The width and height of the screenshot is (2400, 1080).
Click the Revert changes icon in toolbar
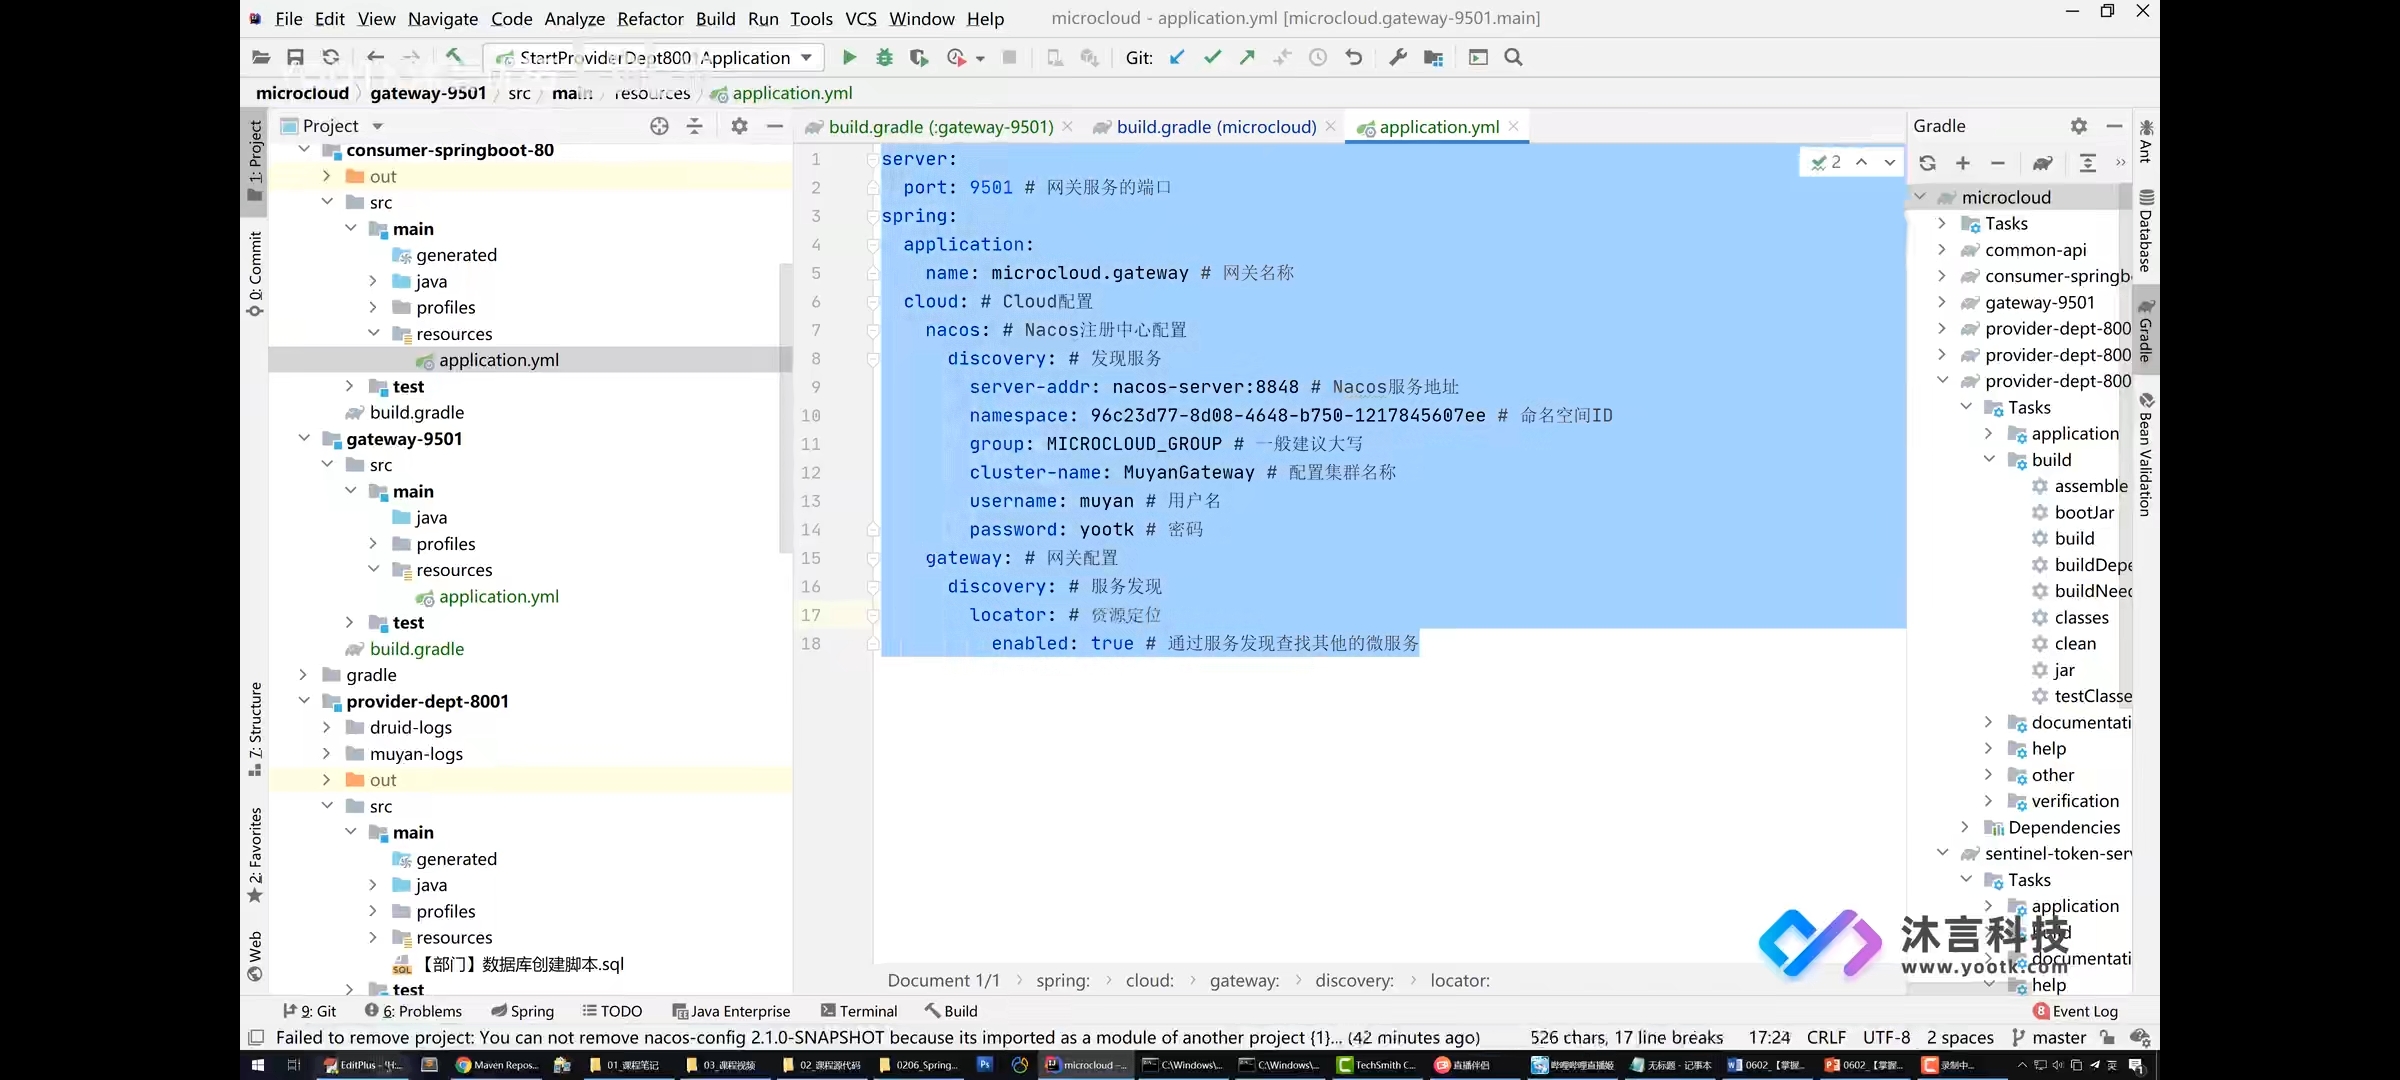(x=1353, y=57)
